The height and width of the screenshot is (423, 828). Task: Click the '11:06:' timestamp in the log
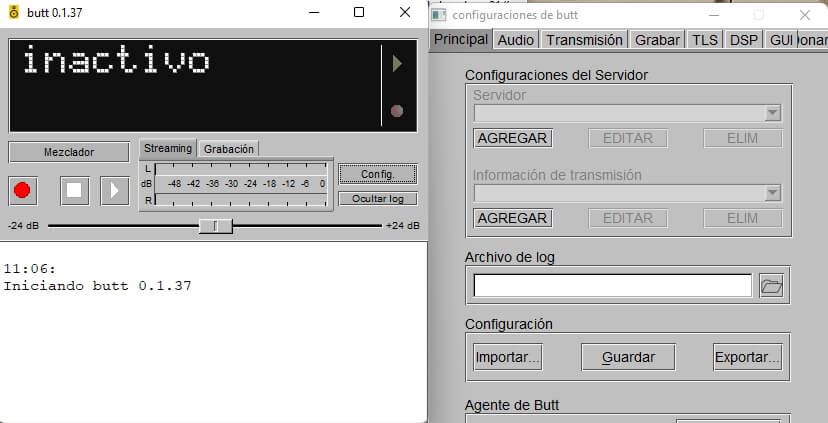tap(29, 269)
